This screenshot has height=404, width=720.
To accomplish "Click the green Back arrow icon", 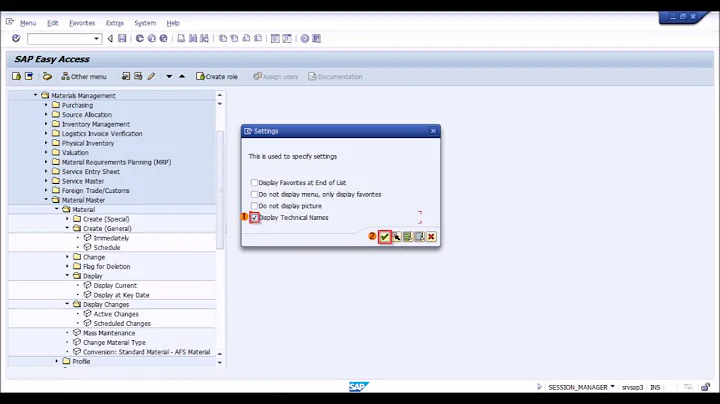I will tap(140, 39).
